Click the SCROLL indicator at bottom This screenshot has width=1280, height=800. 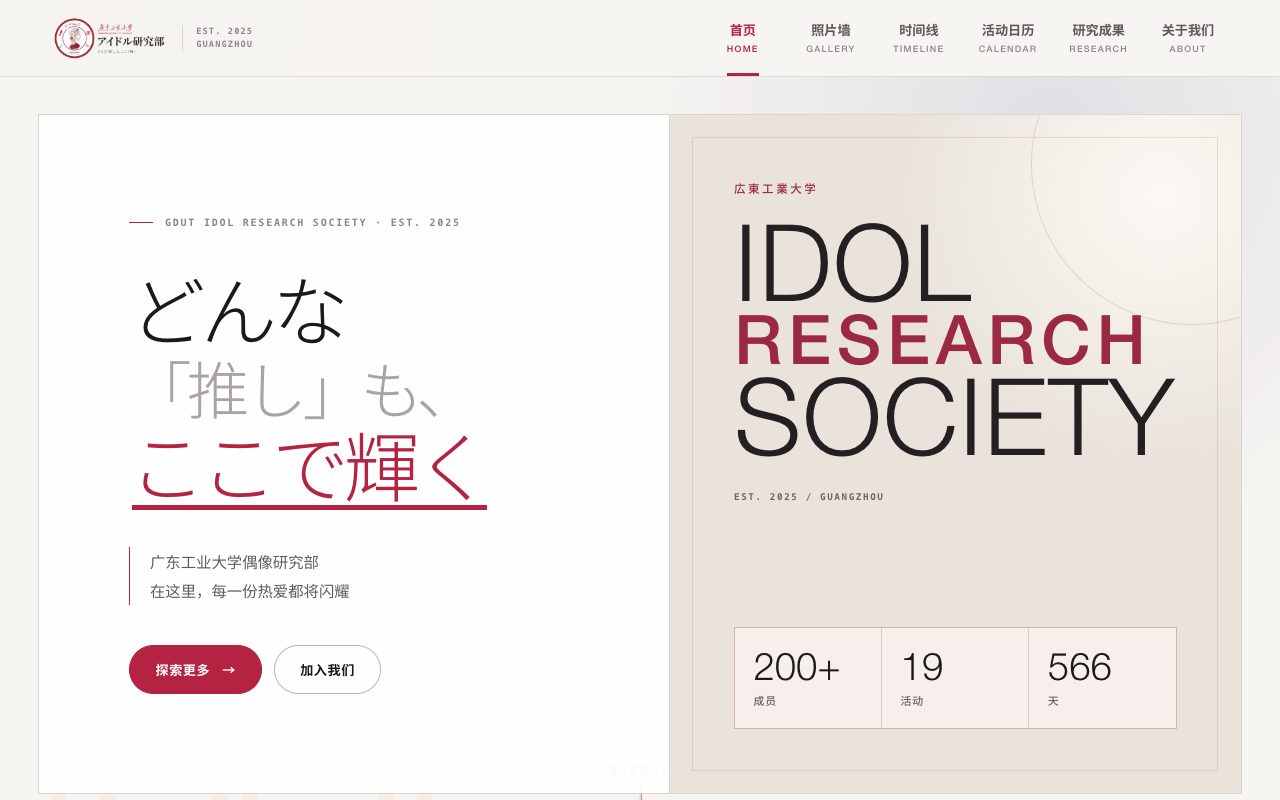point(638,769)
